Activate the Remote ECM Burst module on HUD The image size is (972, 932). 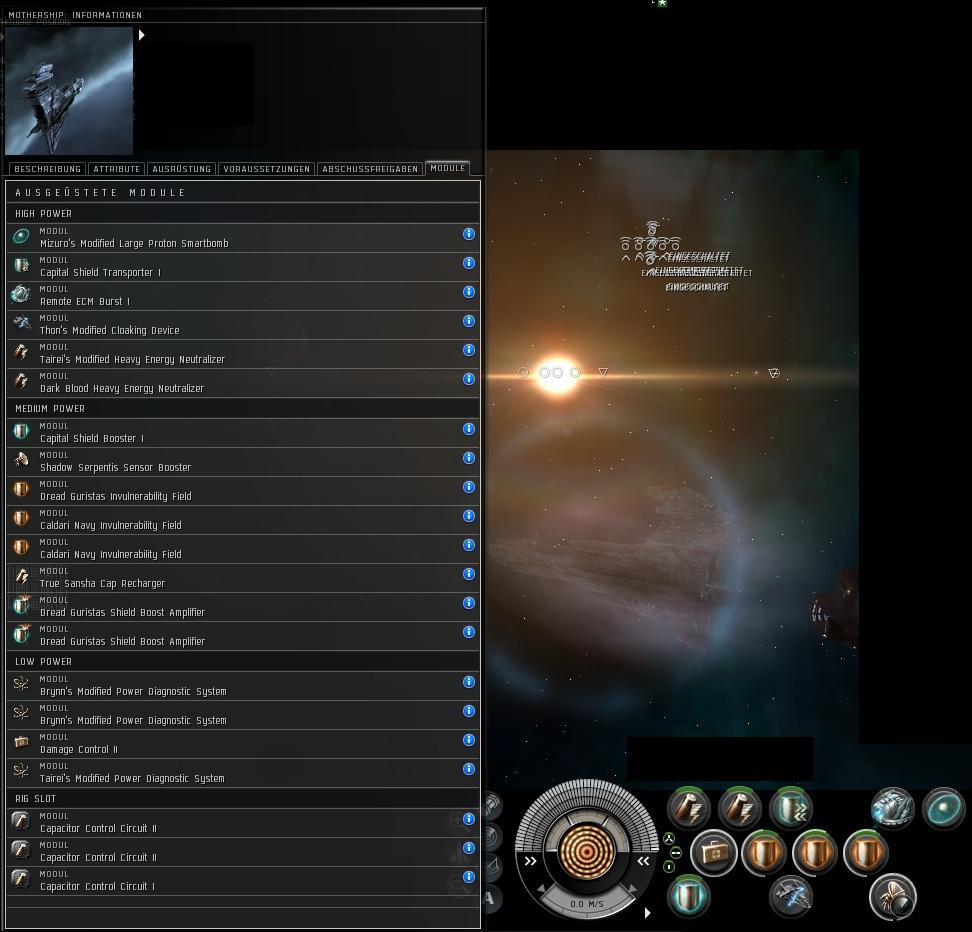(x=893, y=808)
